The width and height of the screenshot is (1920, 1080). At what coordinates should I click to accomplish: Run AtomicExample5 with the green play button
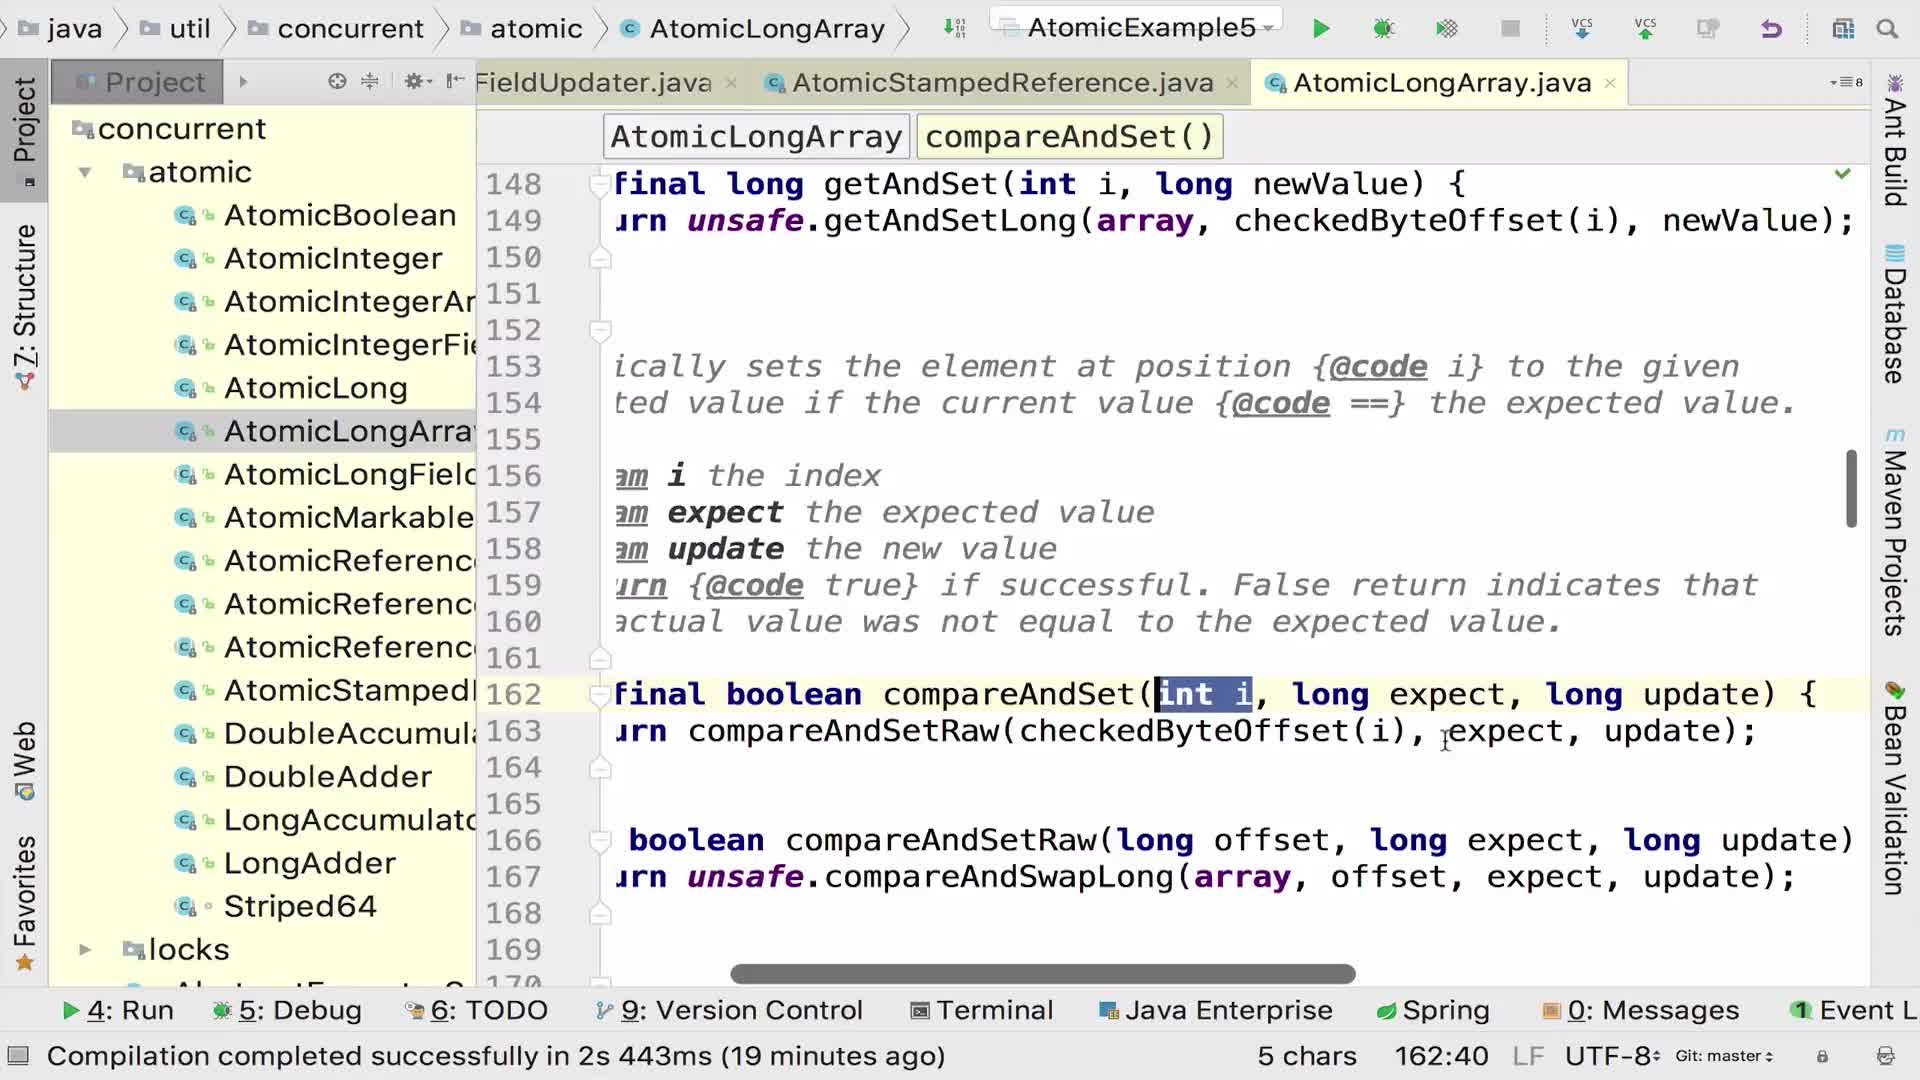pyautogui.click(x=1321, y=29)
